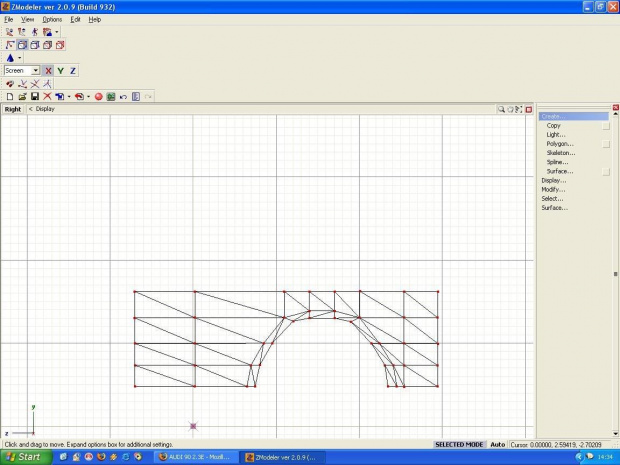This screenshot has height=465, width=620.
Task: Click the red sphere icon in toolbar
Action: click(x=98, y=96)
